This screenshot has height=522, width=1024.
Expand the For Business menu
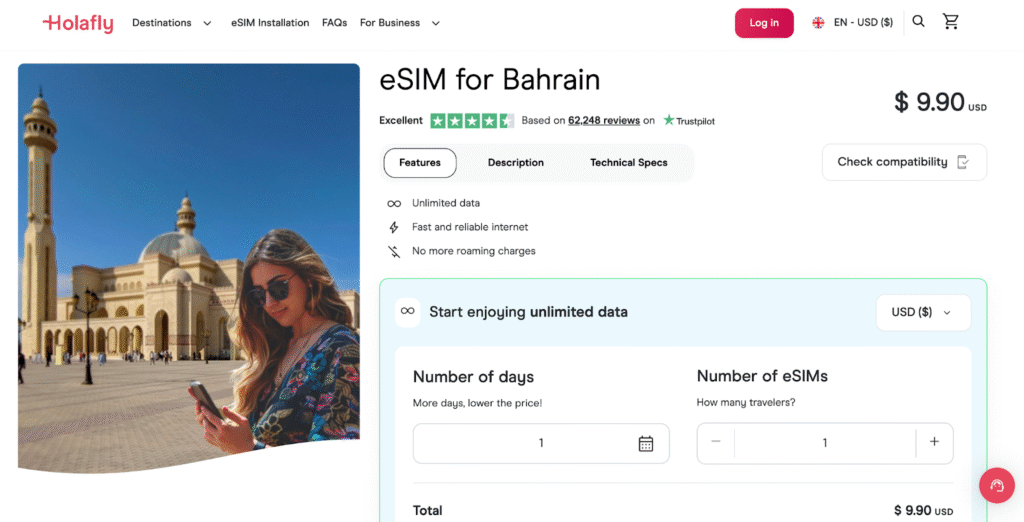(x=399, y=23)
